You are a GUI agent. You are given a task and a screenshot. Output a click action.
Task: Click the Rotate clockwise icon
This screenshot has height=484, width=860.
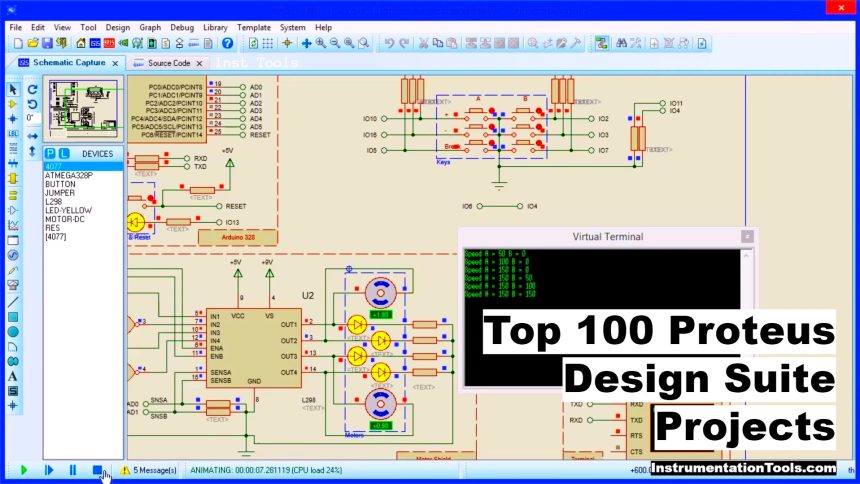[x=32, y=89]
